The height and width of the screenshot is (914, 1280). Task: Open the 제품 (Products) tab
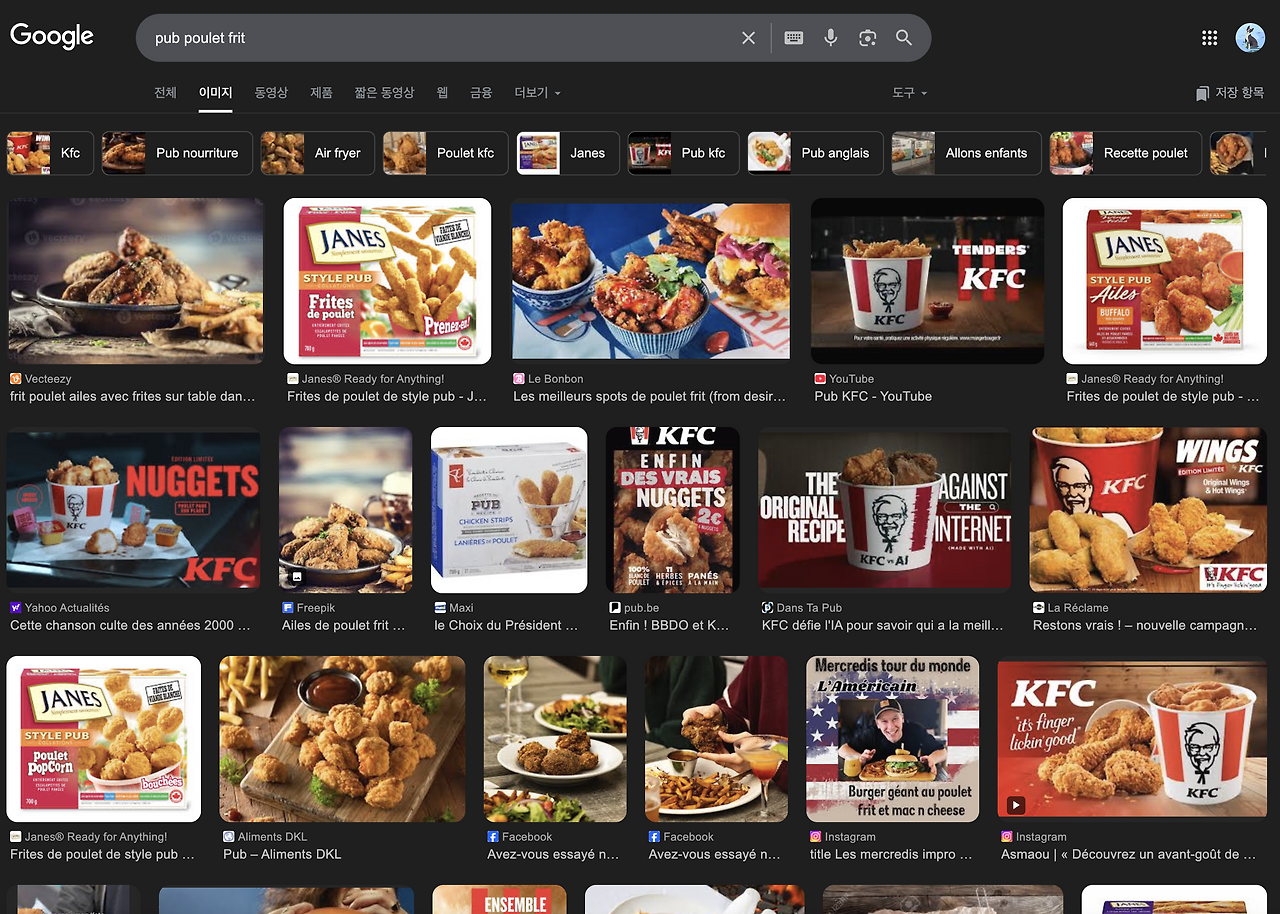pyautogui.click(x=321, y=93)
